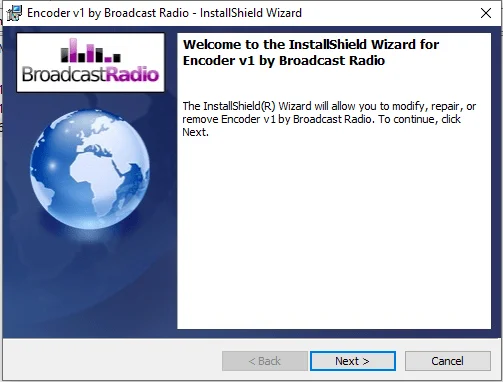This screenshot has height=382, width=503.
Task: Click the globe graphic in the left panel
Action: pyautogui.click(x=90, y=169)
